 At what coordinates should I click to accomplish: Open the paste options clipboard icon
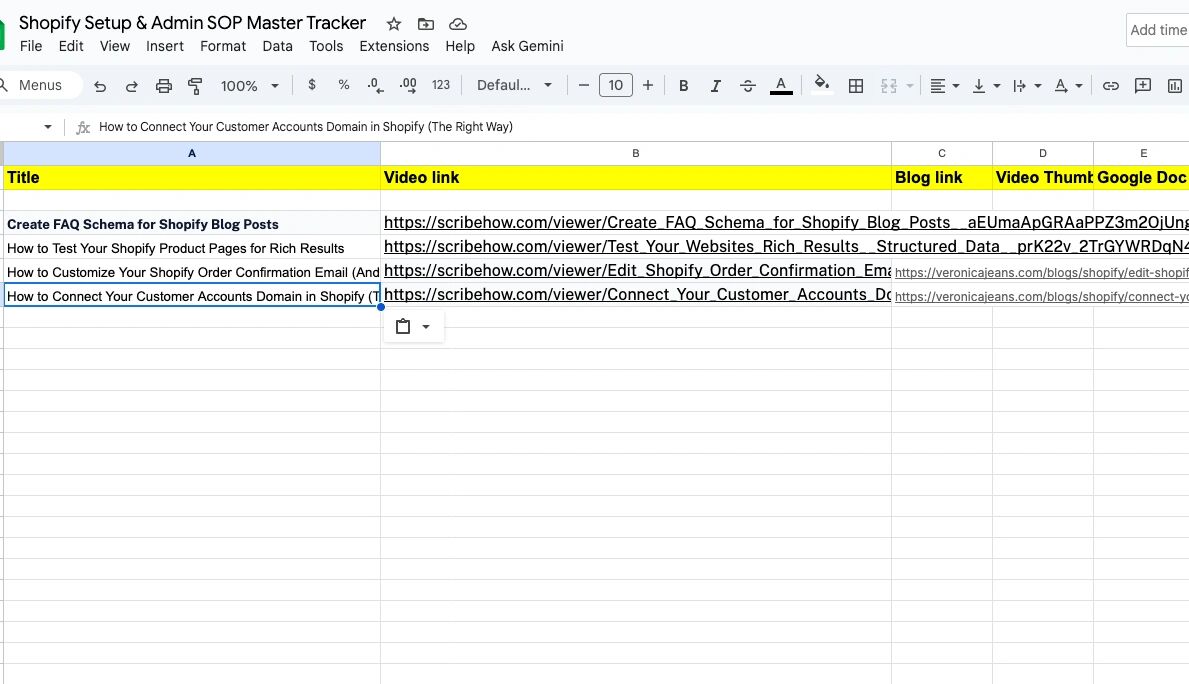click(x=403, y=327)
